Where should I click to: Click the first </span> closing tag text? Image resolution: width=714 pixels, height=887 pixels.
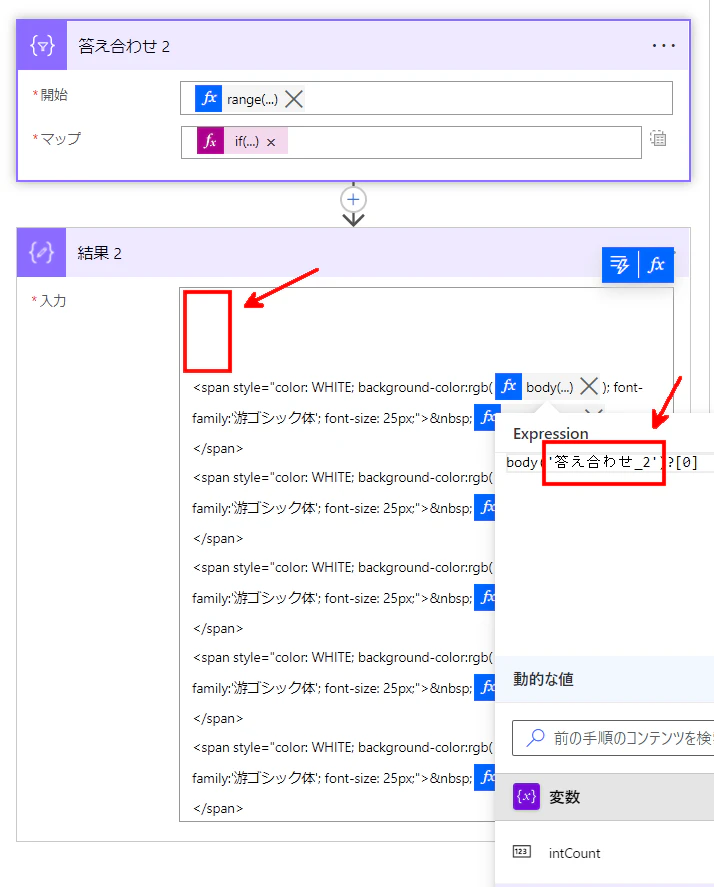coord(218,449)
